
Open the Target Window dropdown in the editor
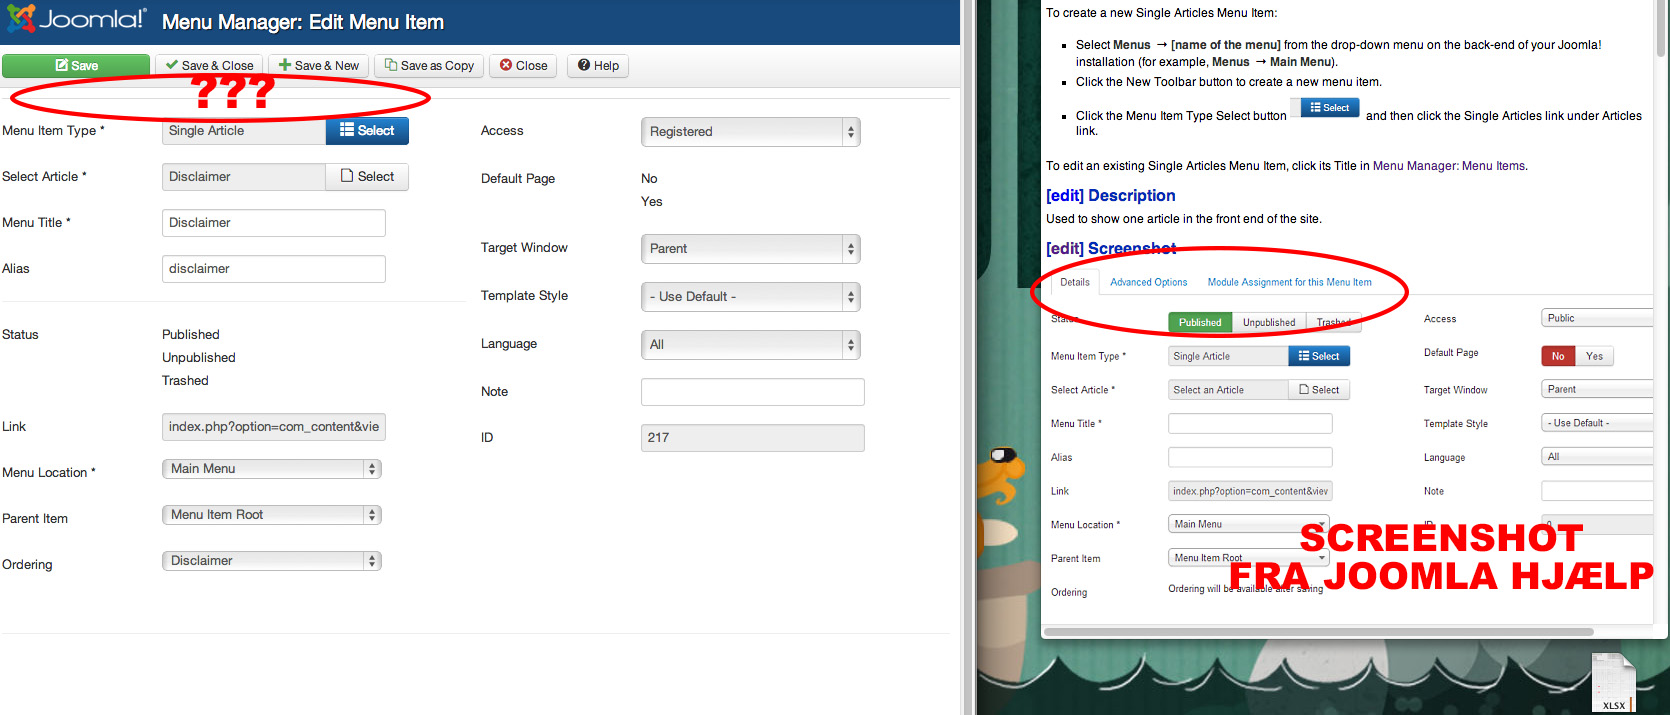click(751, 249)
